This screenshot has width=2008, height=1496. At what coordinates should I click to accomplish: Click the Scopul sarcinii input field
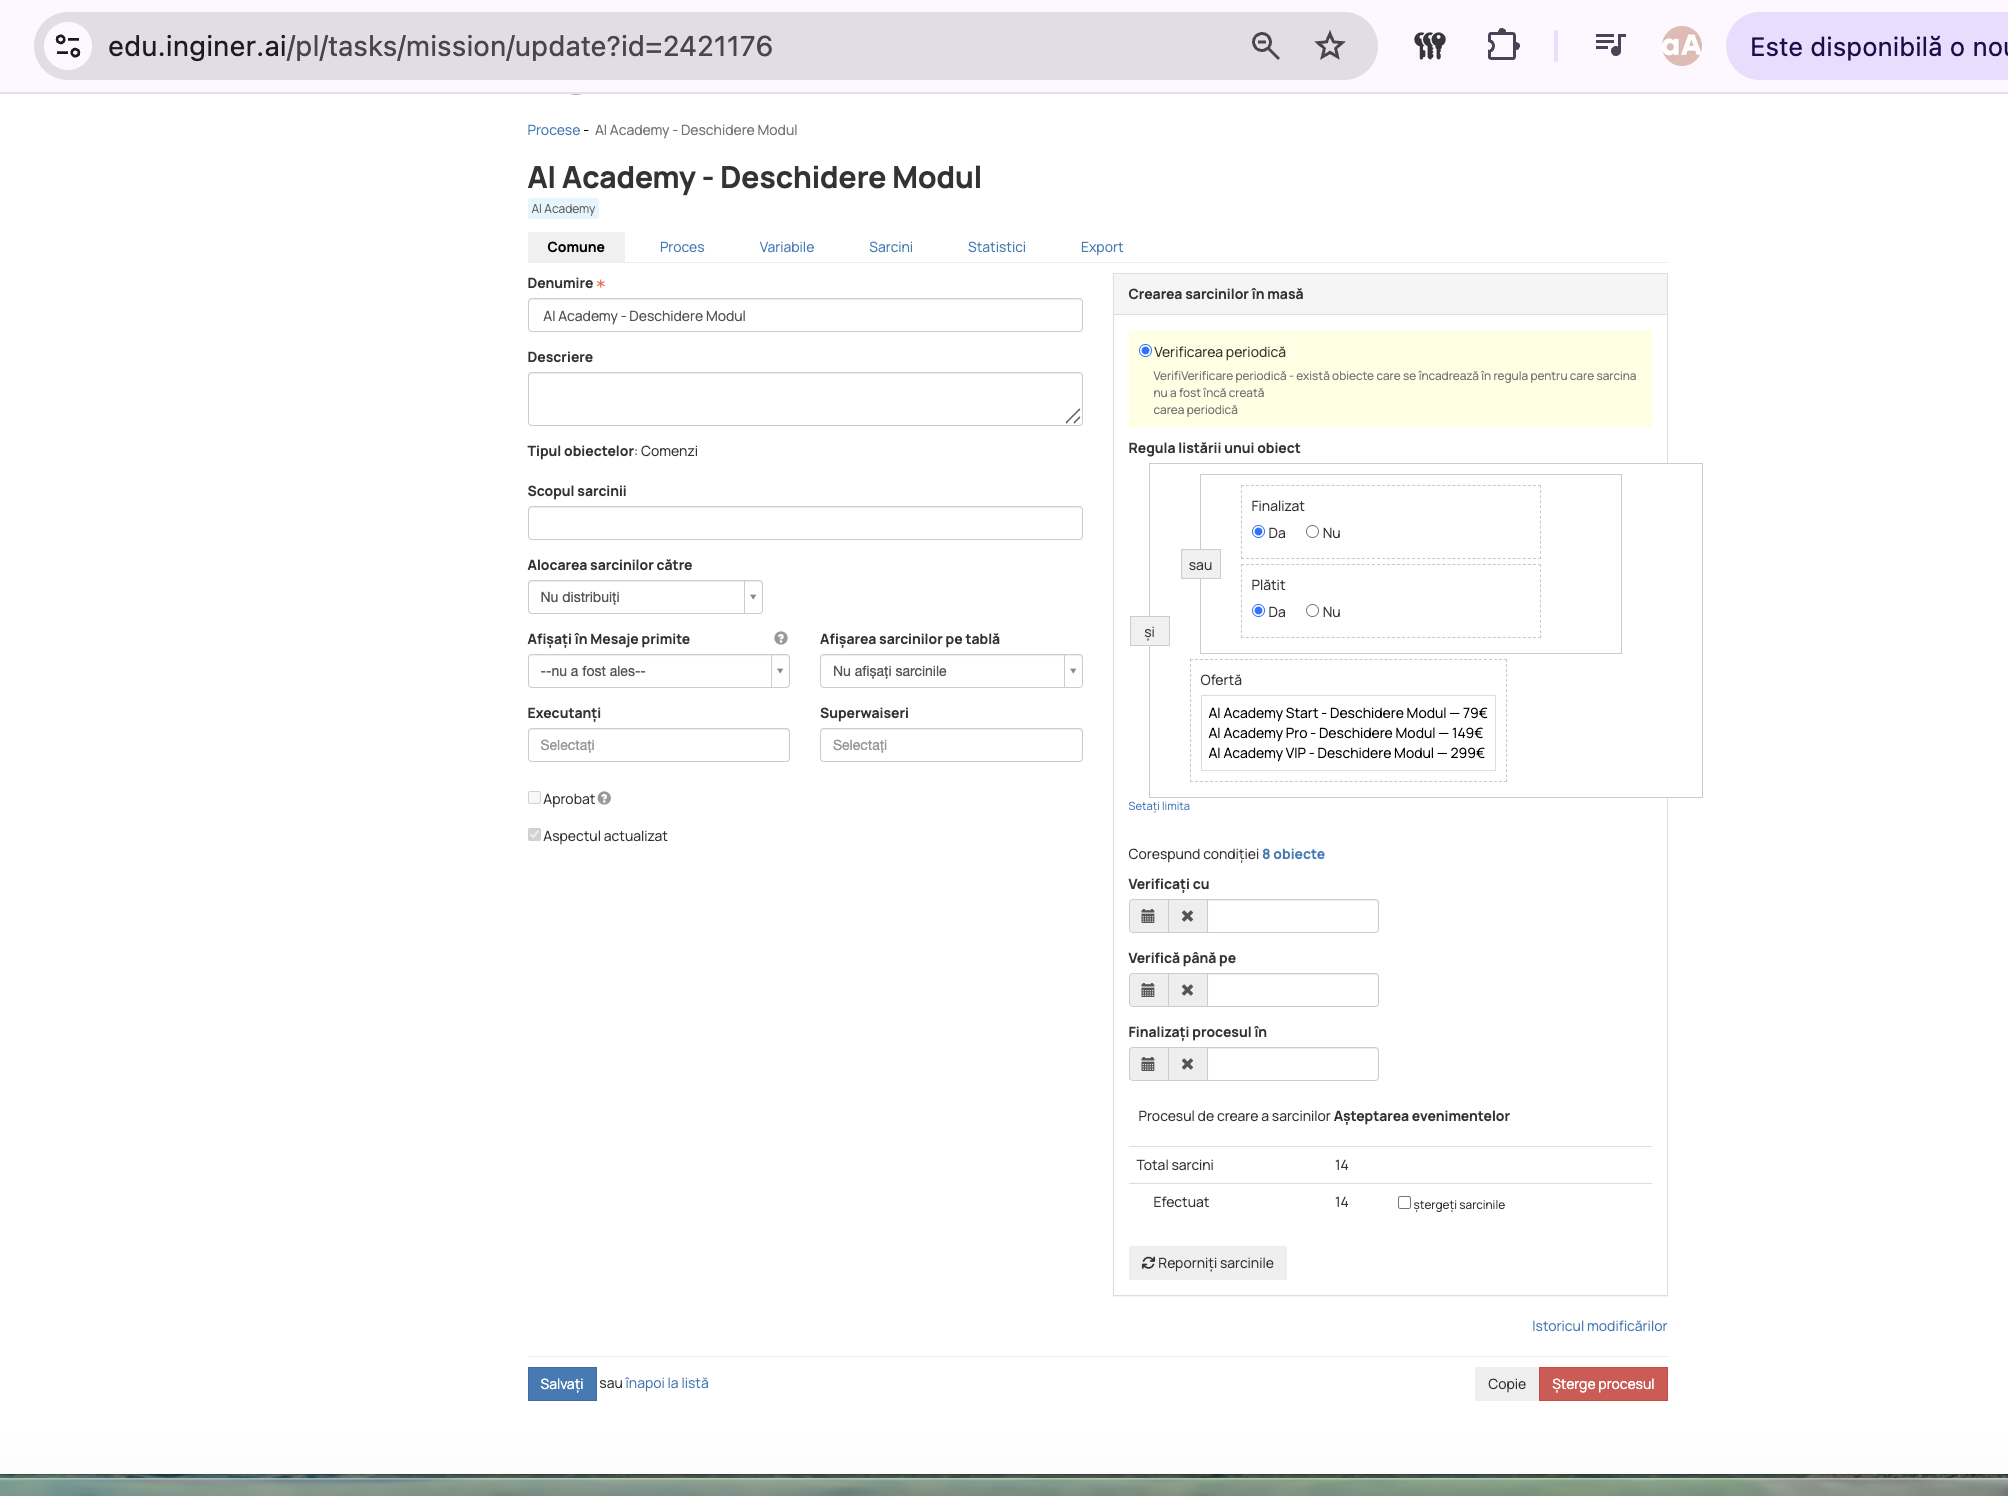point(805,523)
